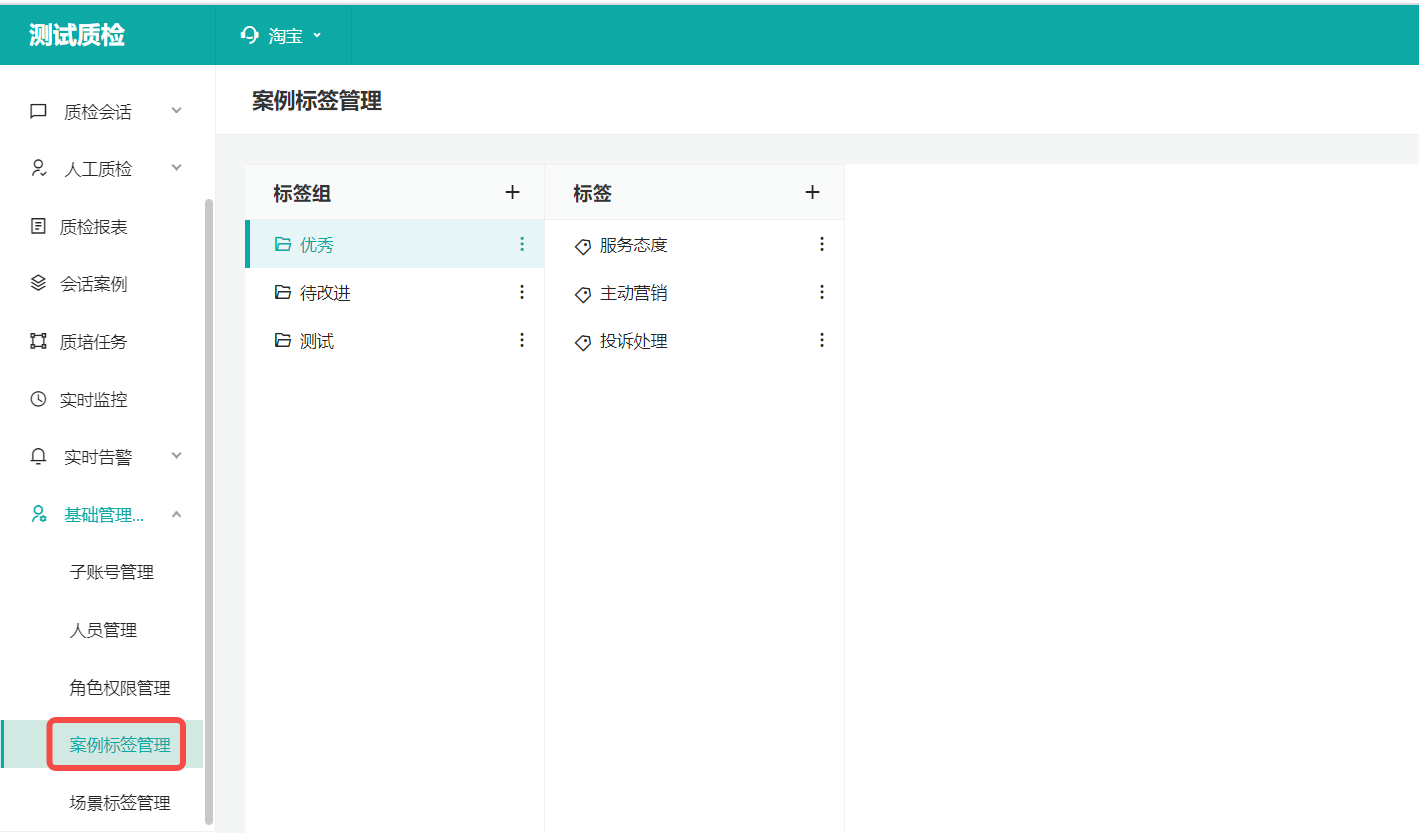Screen dimensions: 1419x833
Task: Click the tag icon beside 主动营销
Action: pos(583,294)
